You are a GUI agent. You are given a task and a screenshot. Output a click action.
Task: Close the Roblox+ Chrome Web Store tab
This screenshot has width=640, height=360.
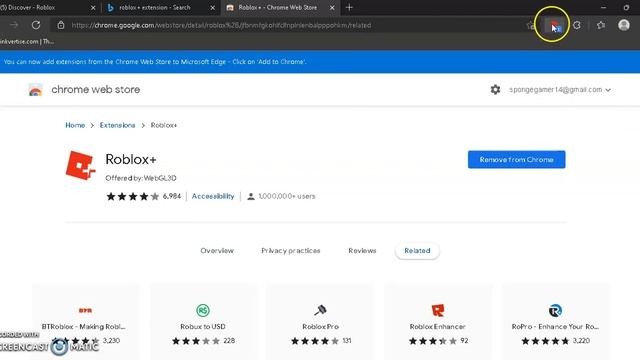[332, 8]
